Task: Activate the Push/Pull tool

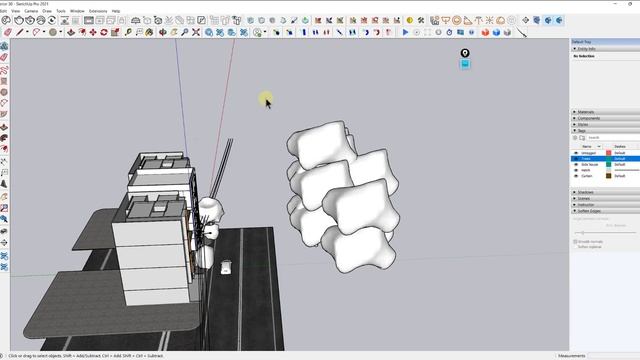Action: click(71, 32)
